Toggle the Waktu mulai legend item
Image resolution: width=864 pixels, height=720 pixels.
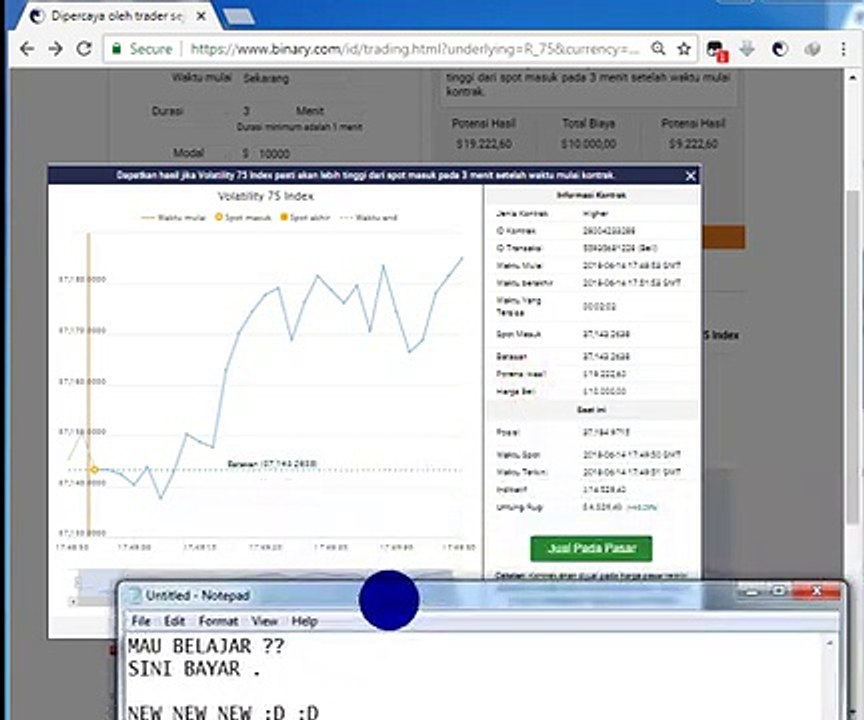tap(174, 218)
